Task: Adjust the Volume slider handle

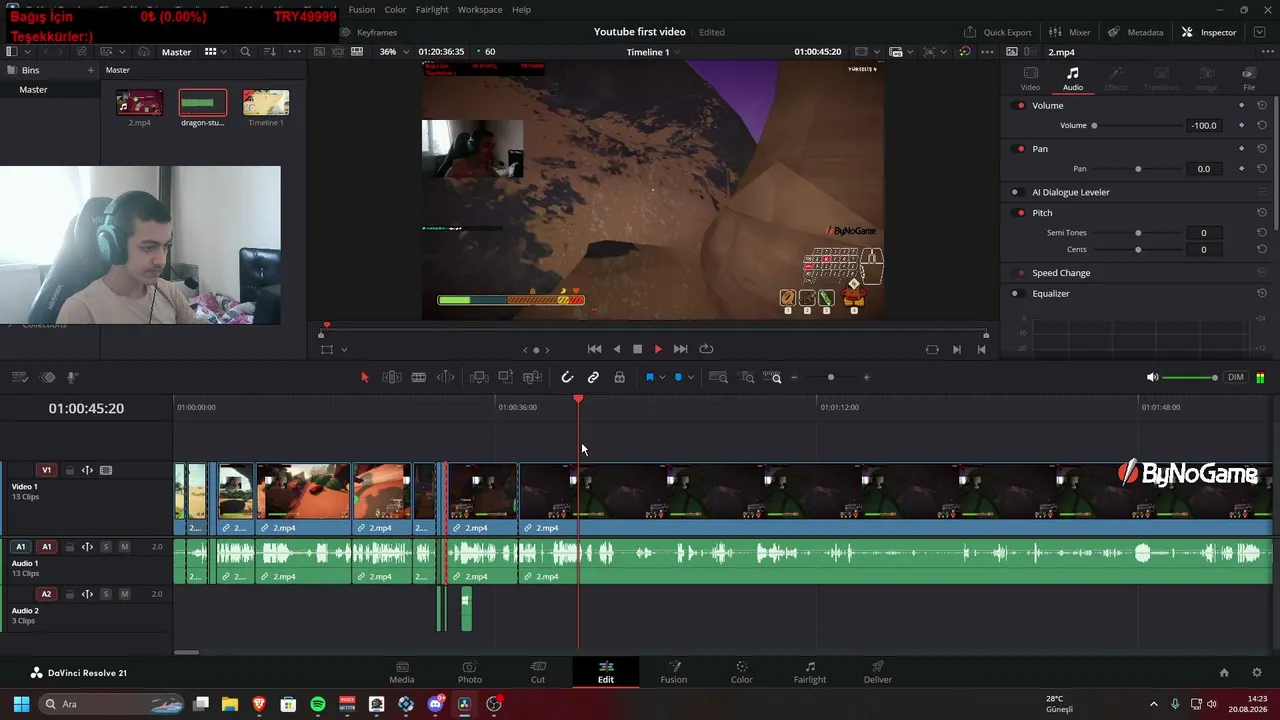Action: tap(1094, 126)
